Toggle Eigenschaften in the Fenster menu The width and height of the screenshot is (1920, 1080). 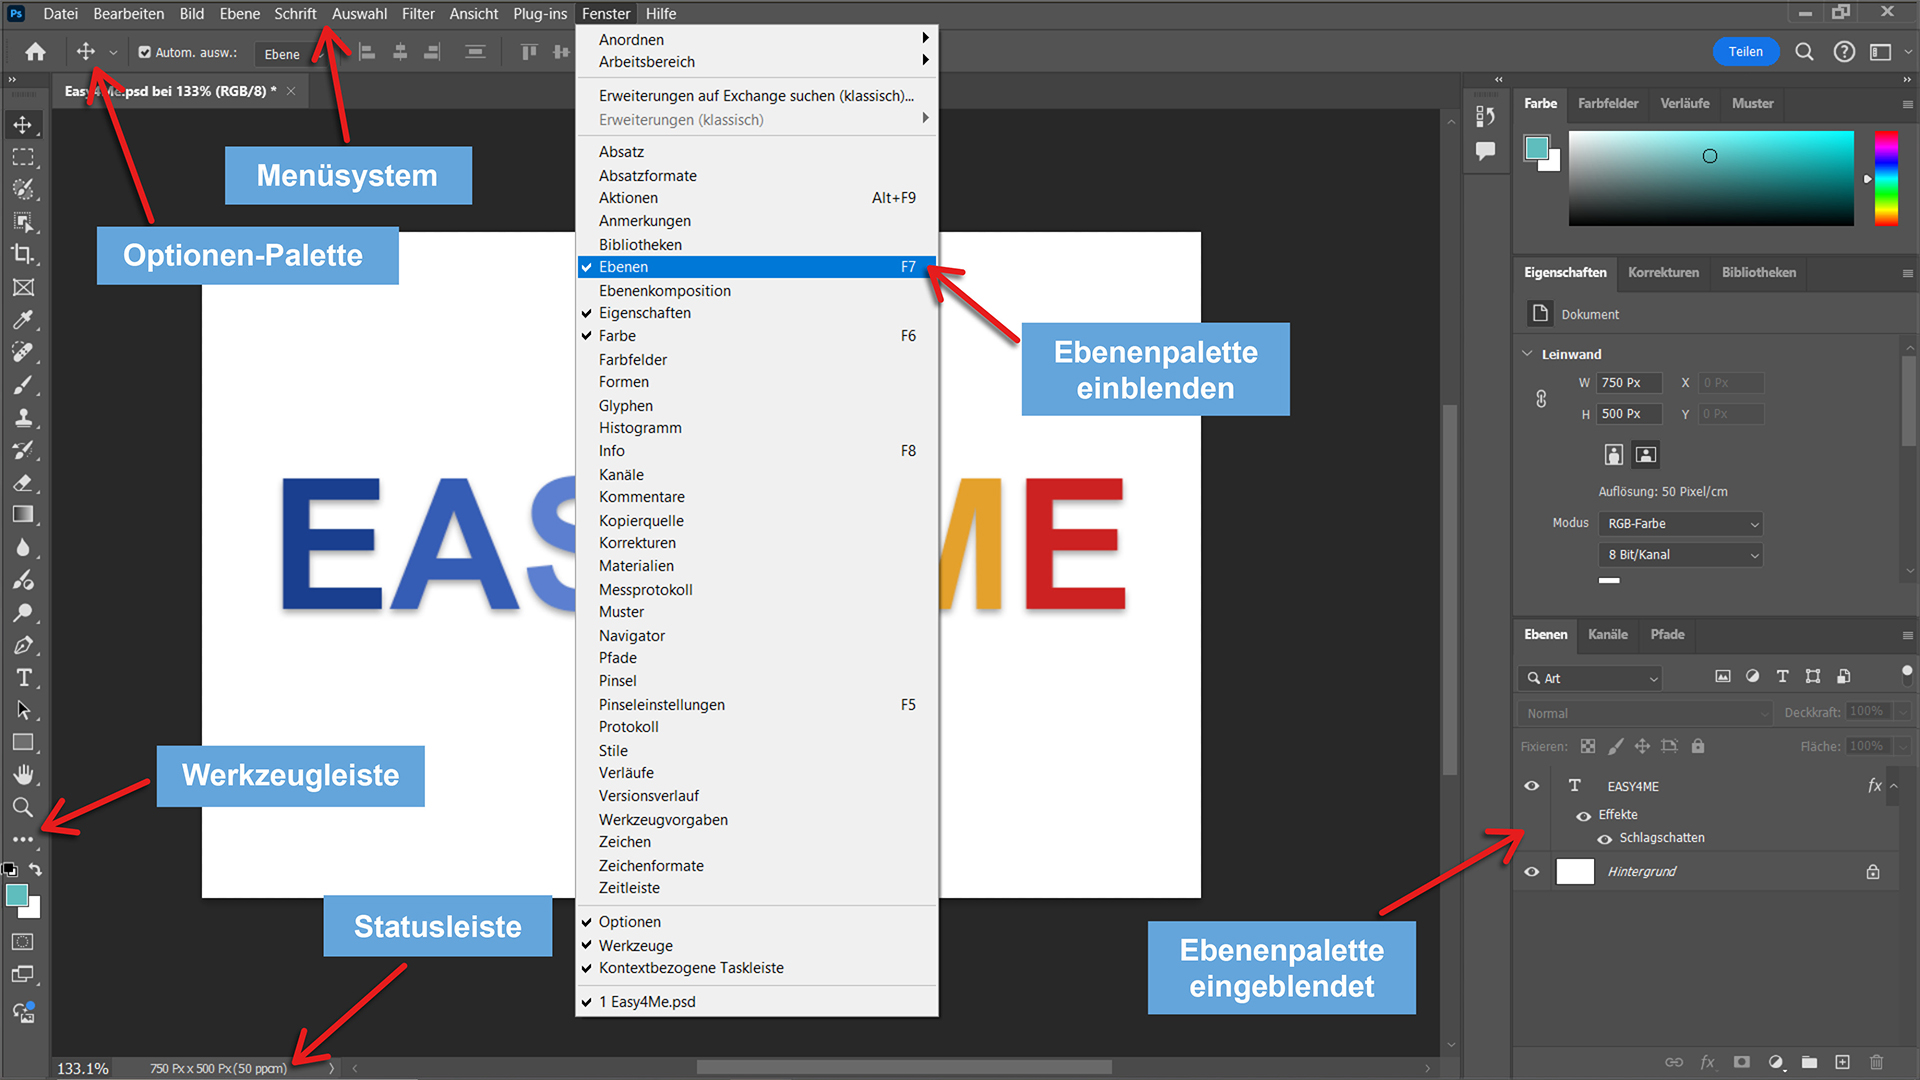[x=757, y=313]
